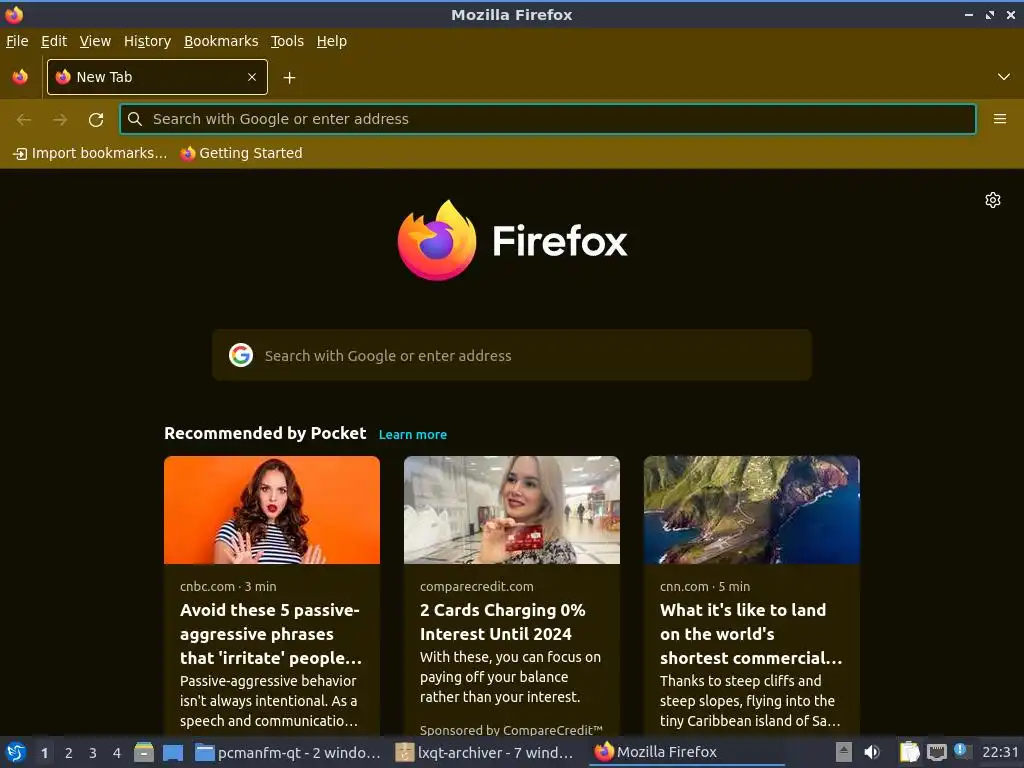Image resolution: width=1024 pixels, height=768 pixels.
Task: Click the blue show desktop icon
Action: 173,752
